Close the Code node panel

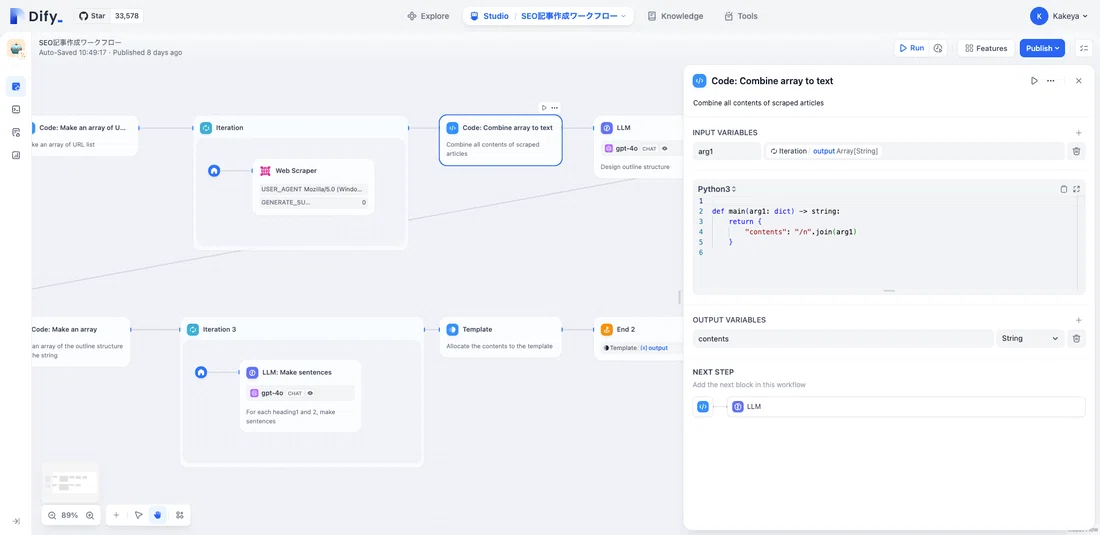[x=1079, y=81]
